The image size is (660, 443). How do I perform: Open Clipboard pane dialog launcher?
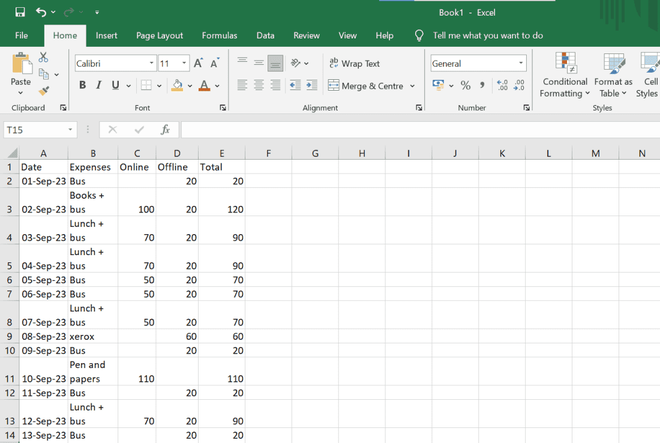coord(63,108)
